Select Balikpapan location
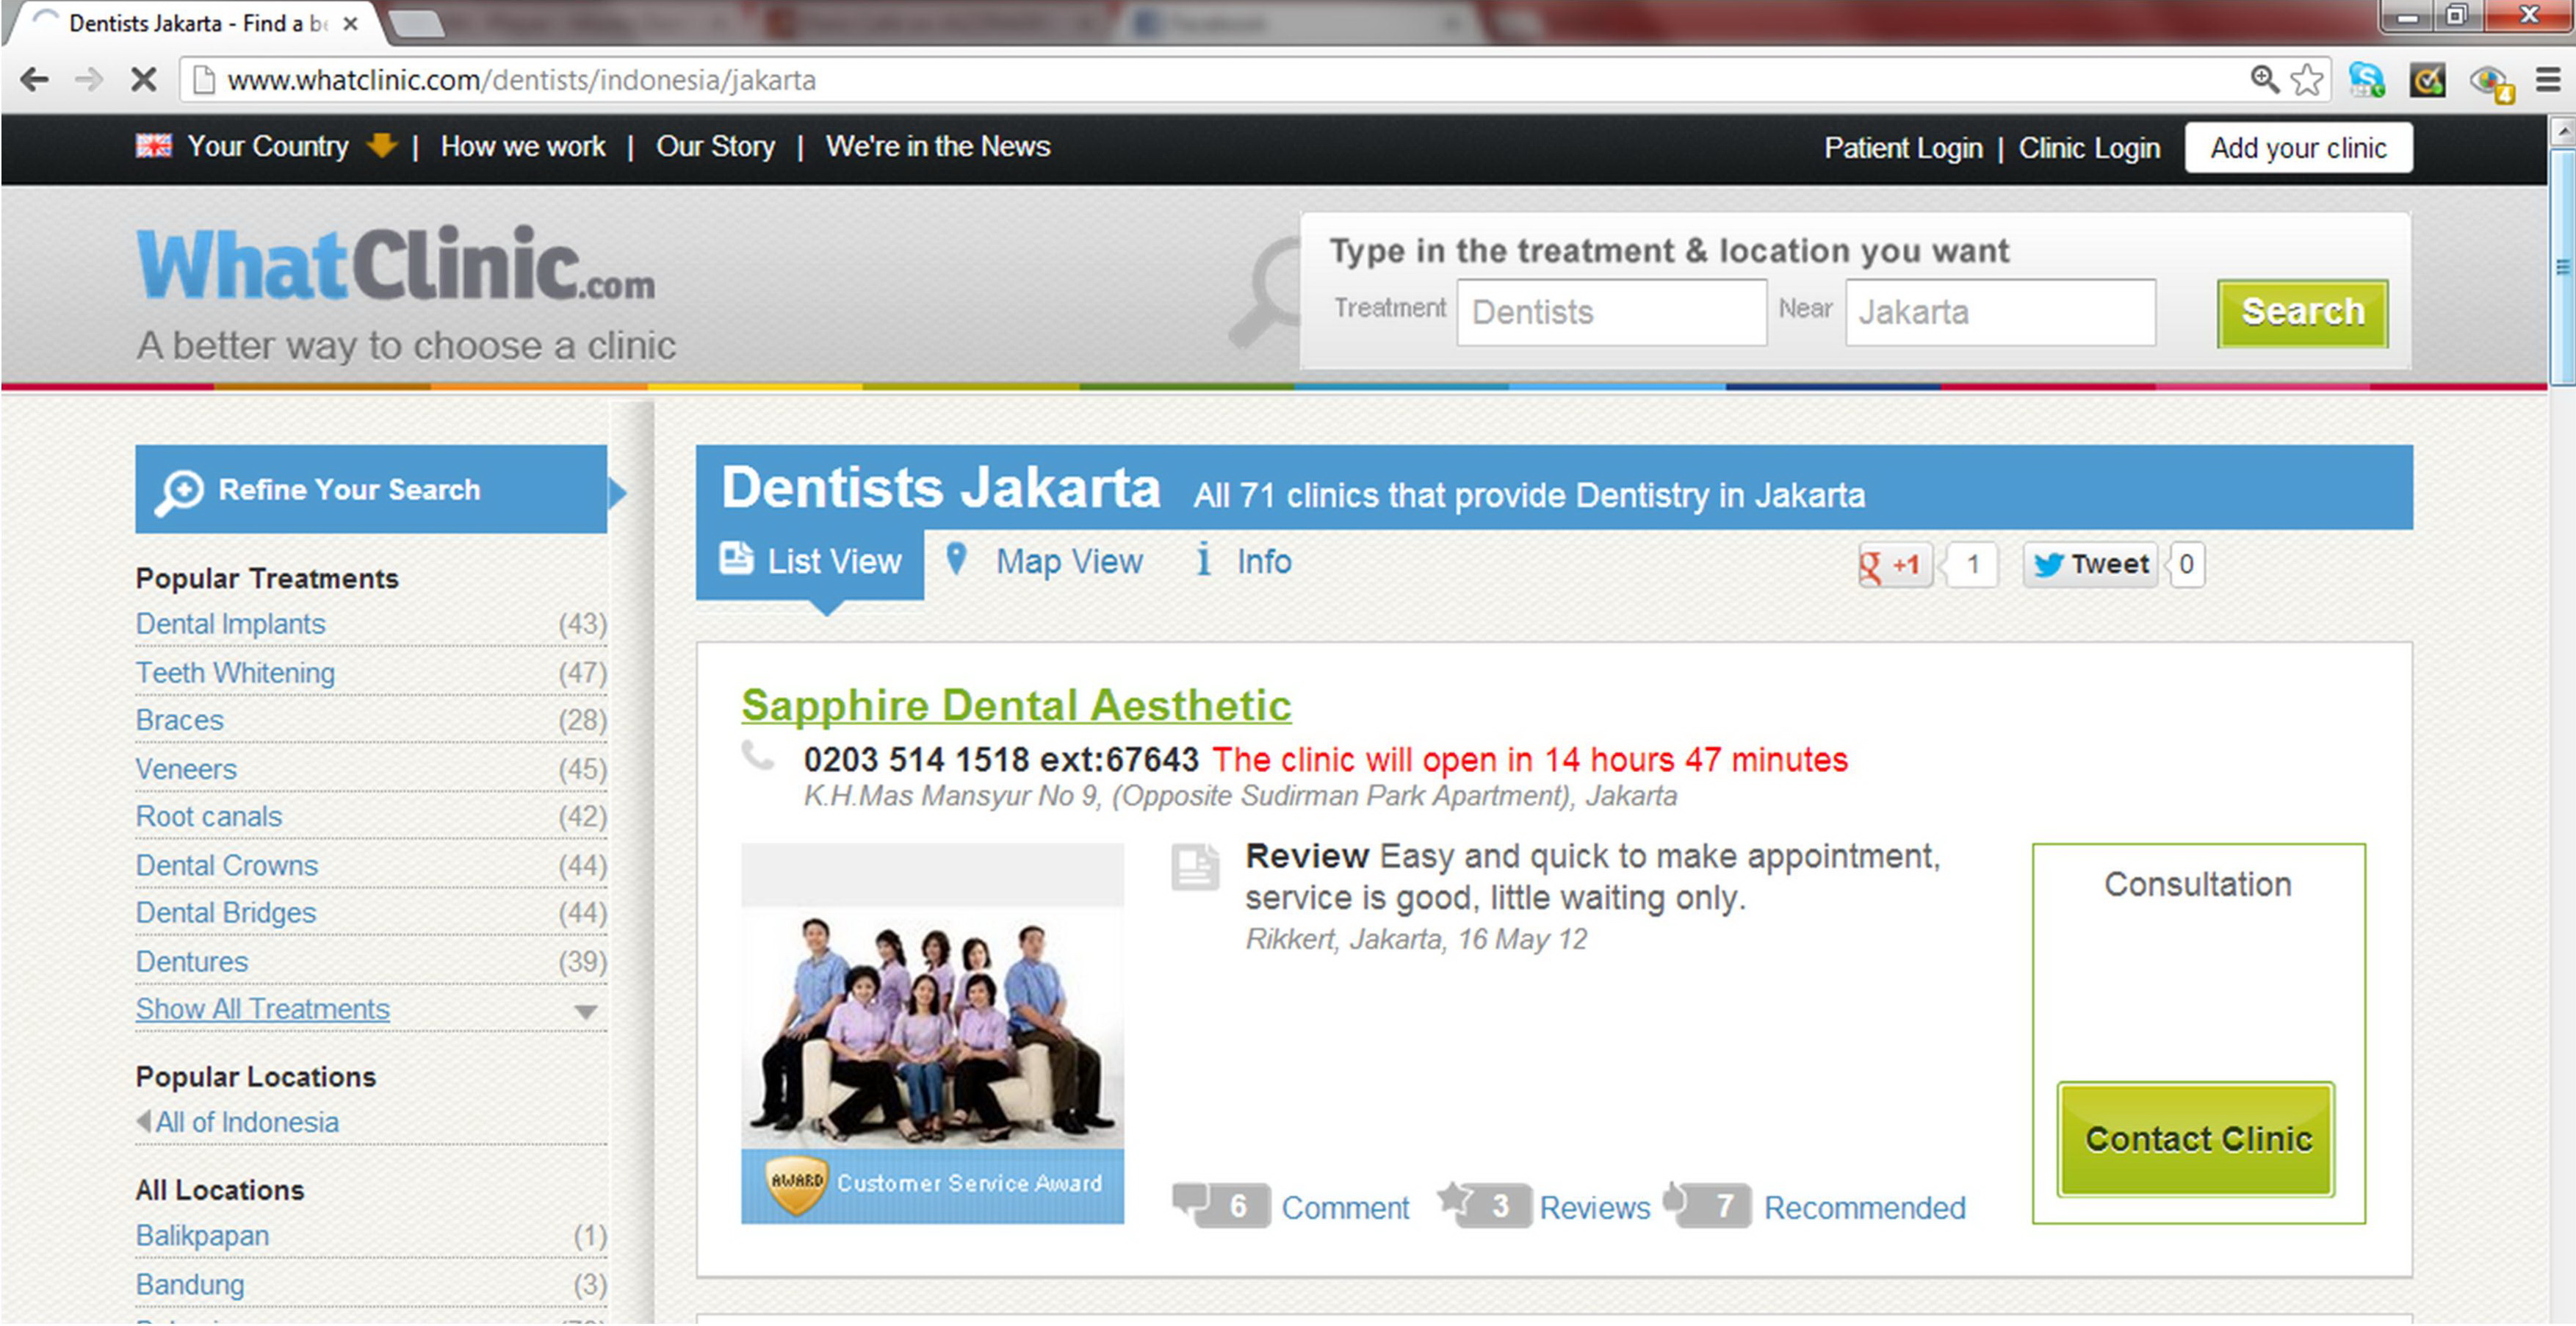The height and width of the screenshot is (1326, 2576). [203, 1237]
